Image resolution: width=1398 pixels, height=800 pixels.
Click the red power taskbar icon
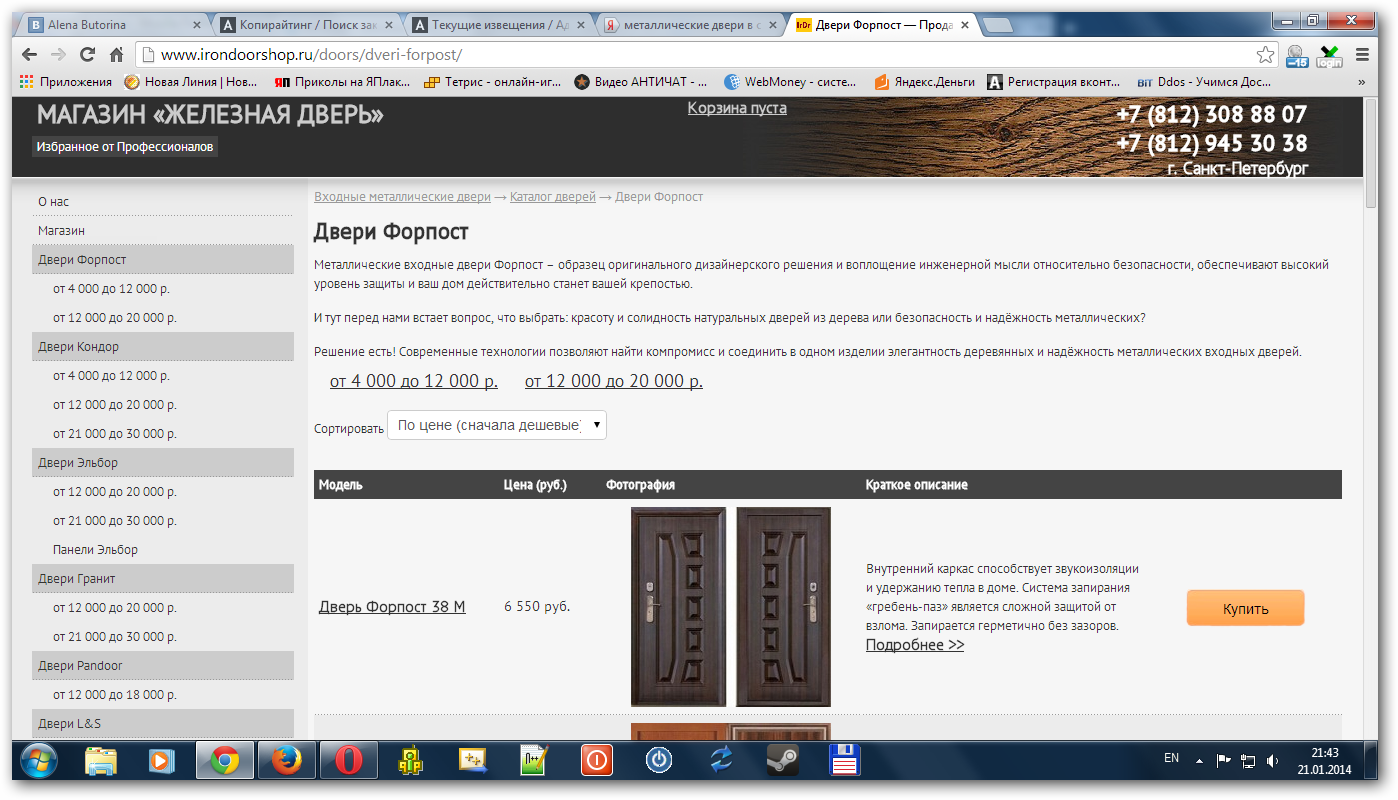pyautogui.click(x=596, y=761)
